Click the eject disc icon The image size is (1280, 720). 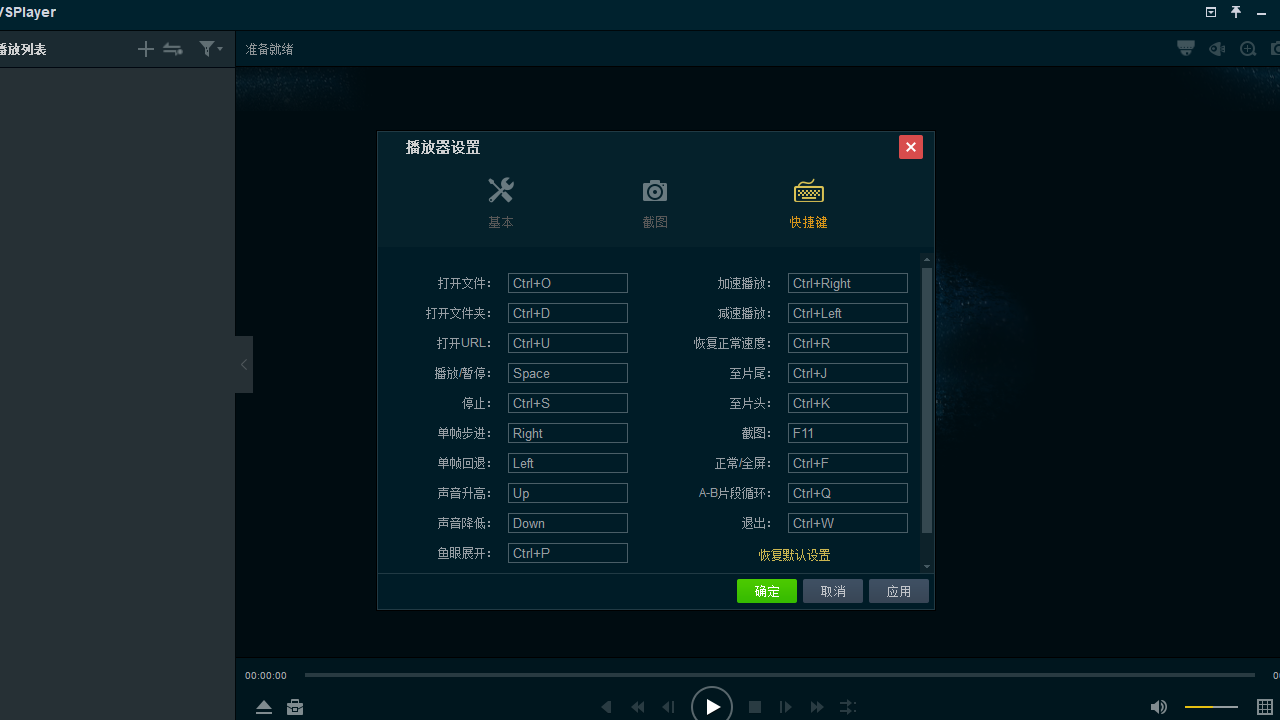tap(264, 707)
